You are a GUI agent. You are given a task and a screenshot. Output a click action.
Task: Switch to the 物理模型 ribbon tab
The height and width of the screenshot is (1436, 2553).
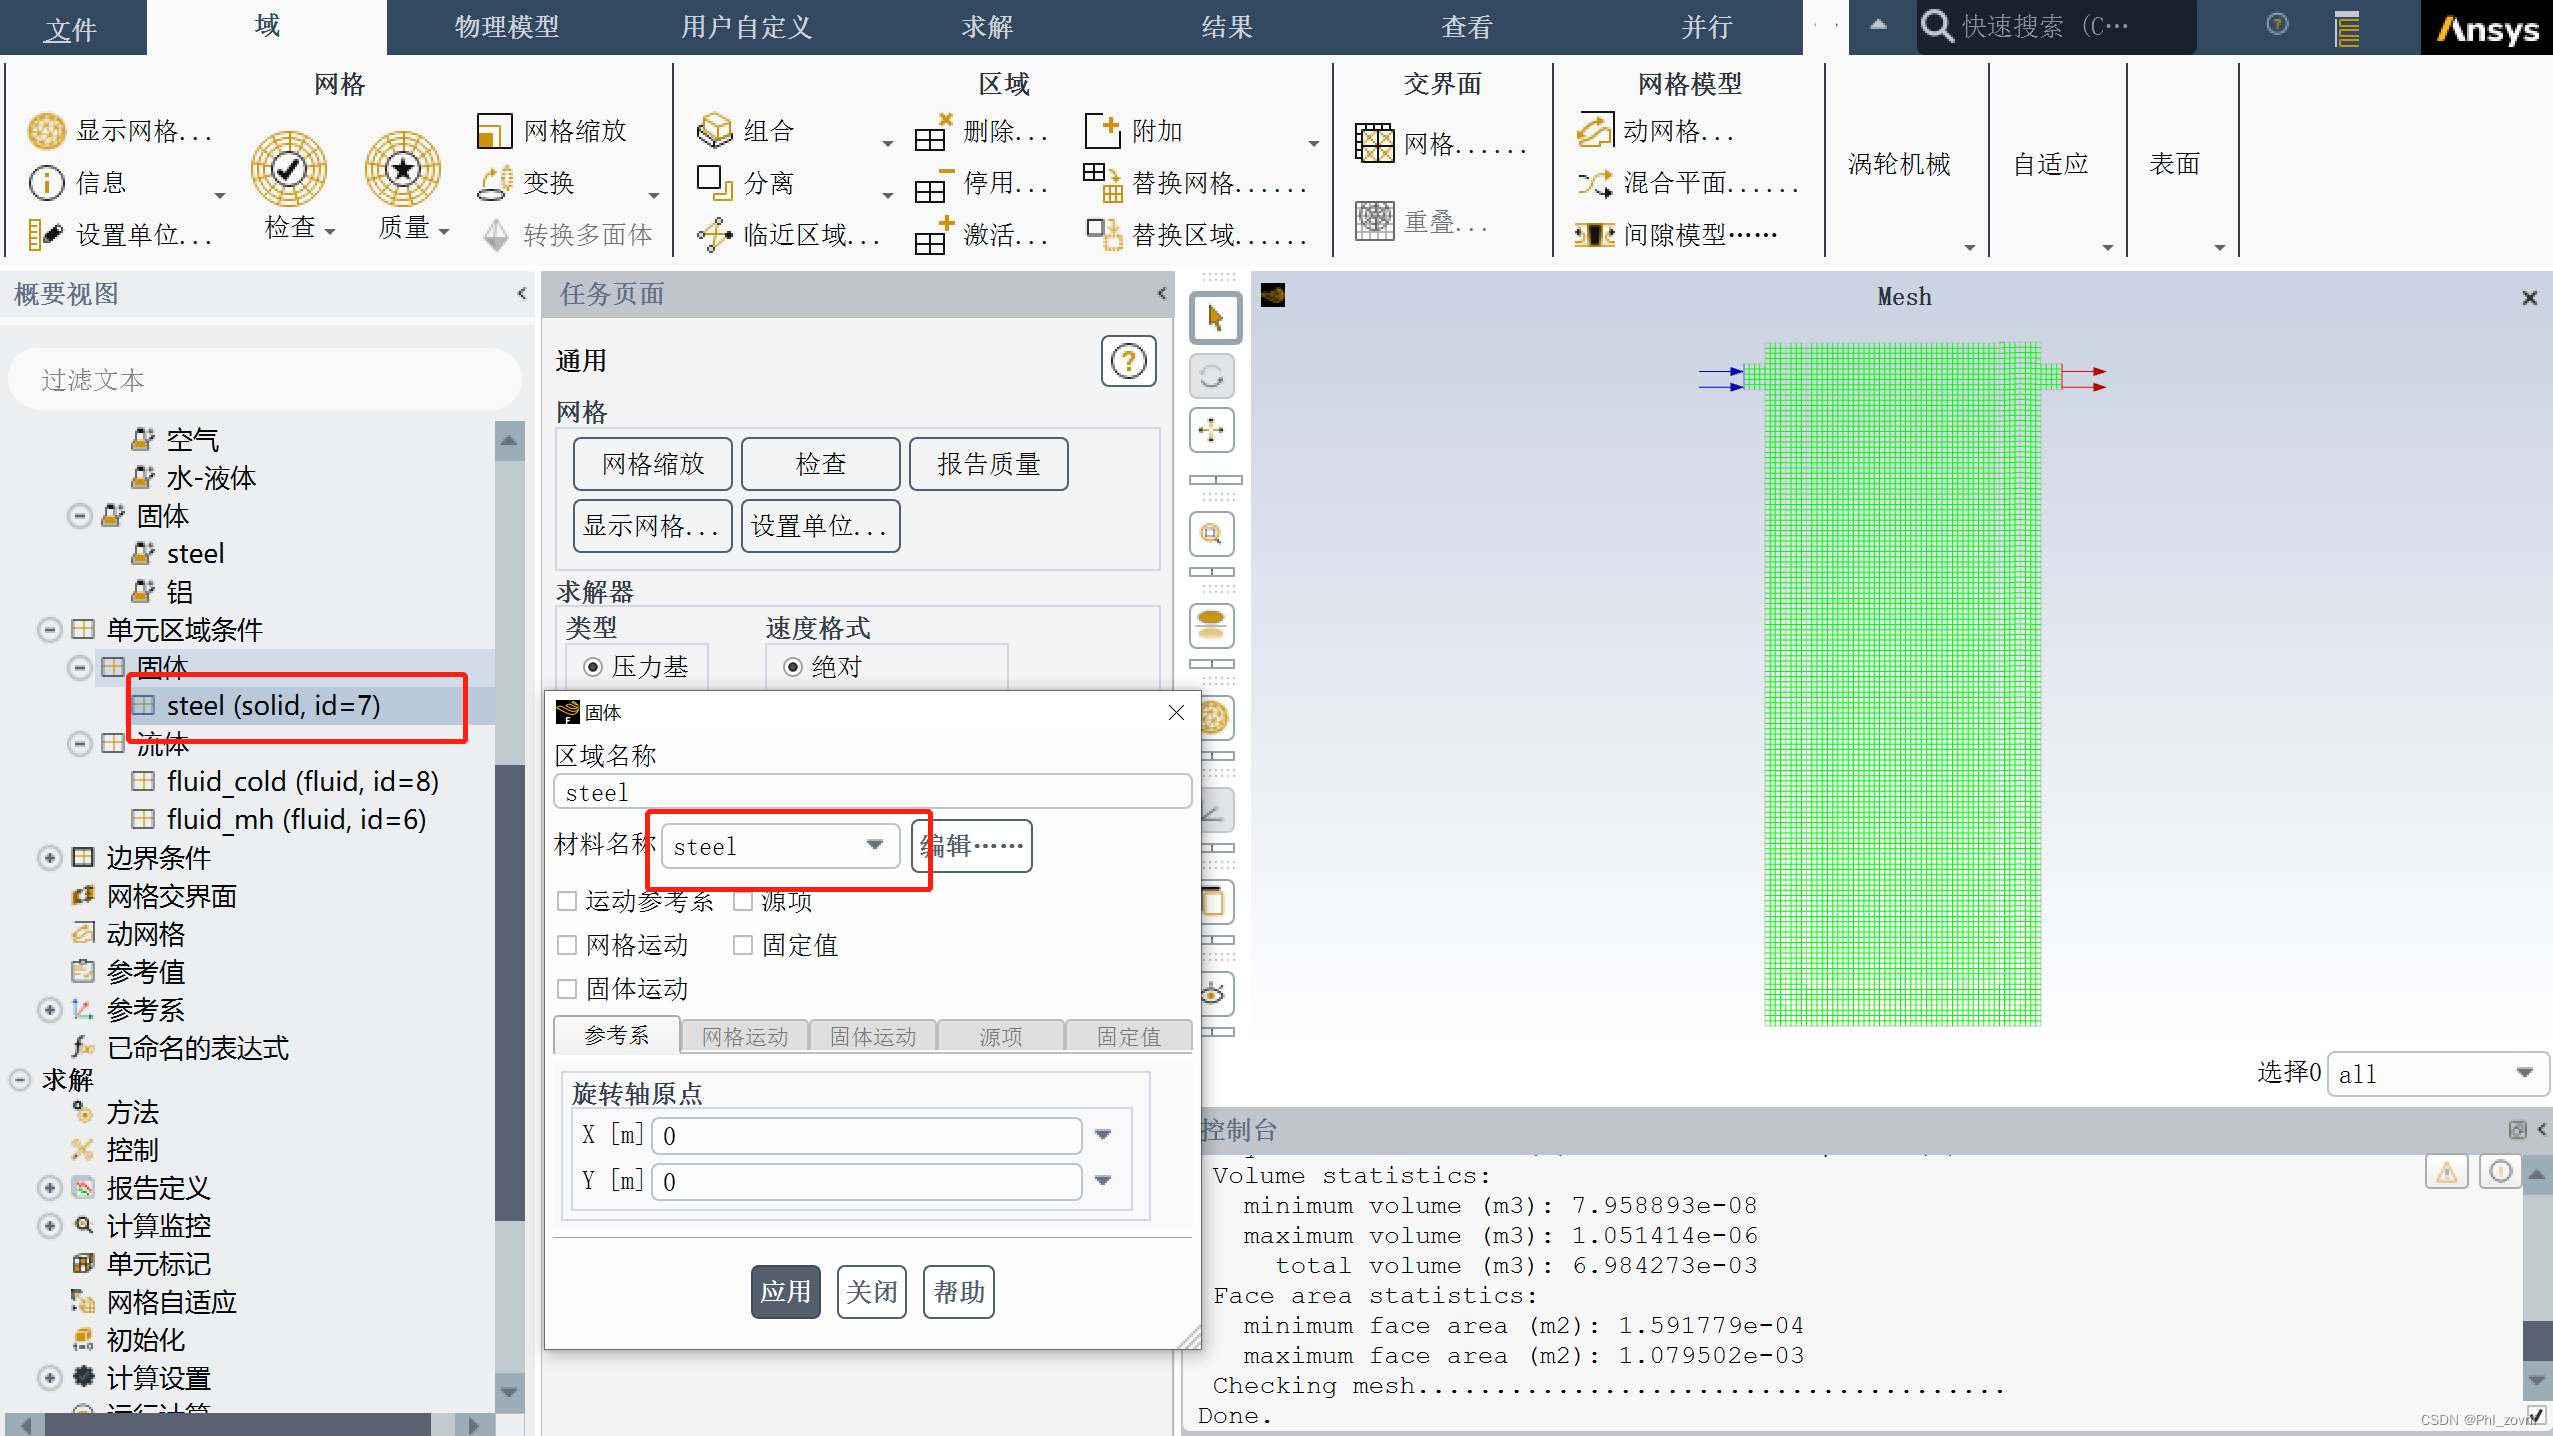coord(506,27)
